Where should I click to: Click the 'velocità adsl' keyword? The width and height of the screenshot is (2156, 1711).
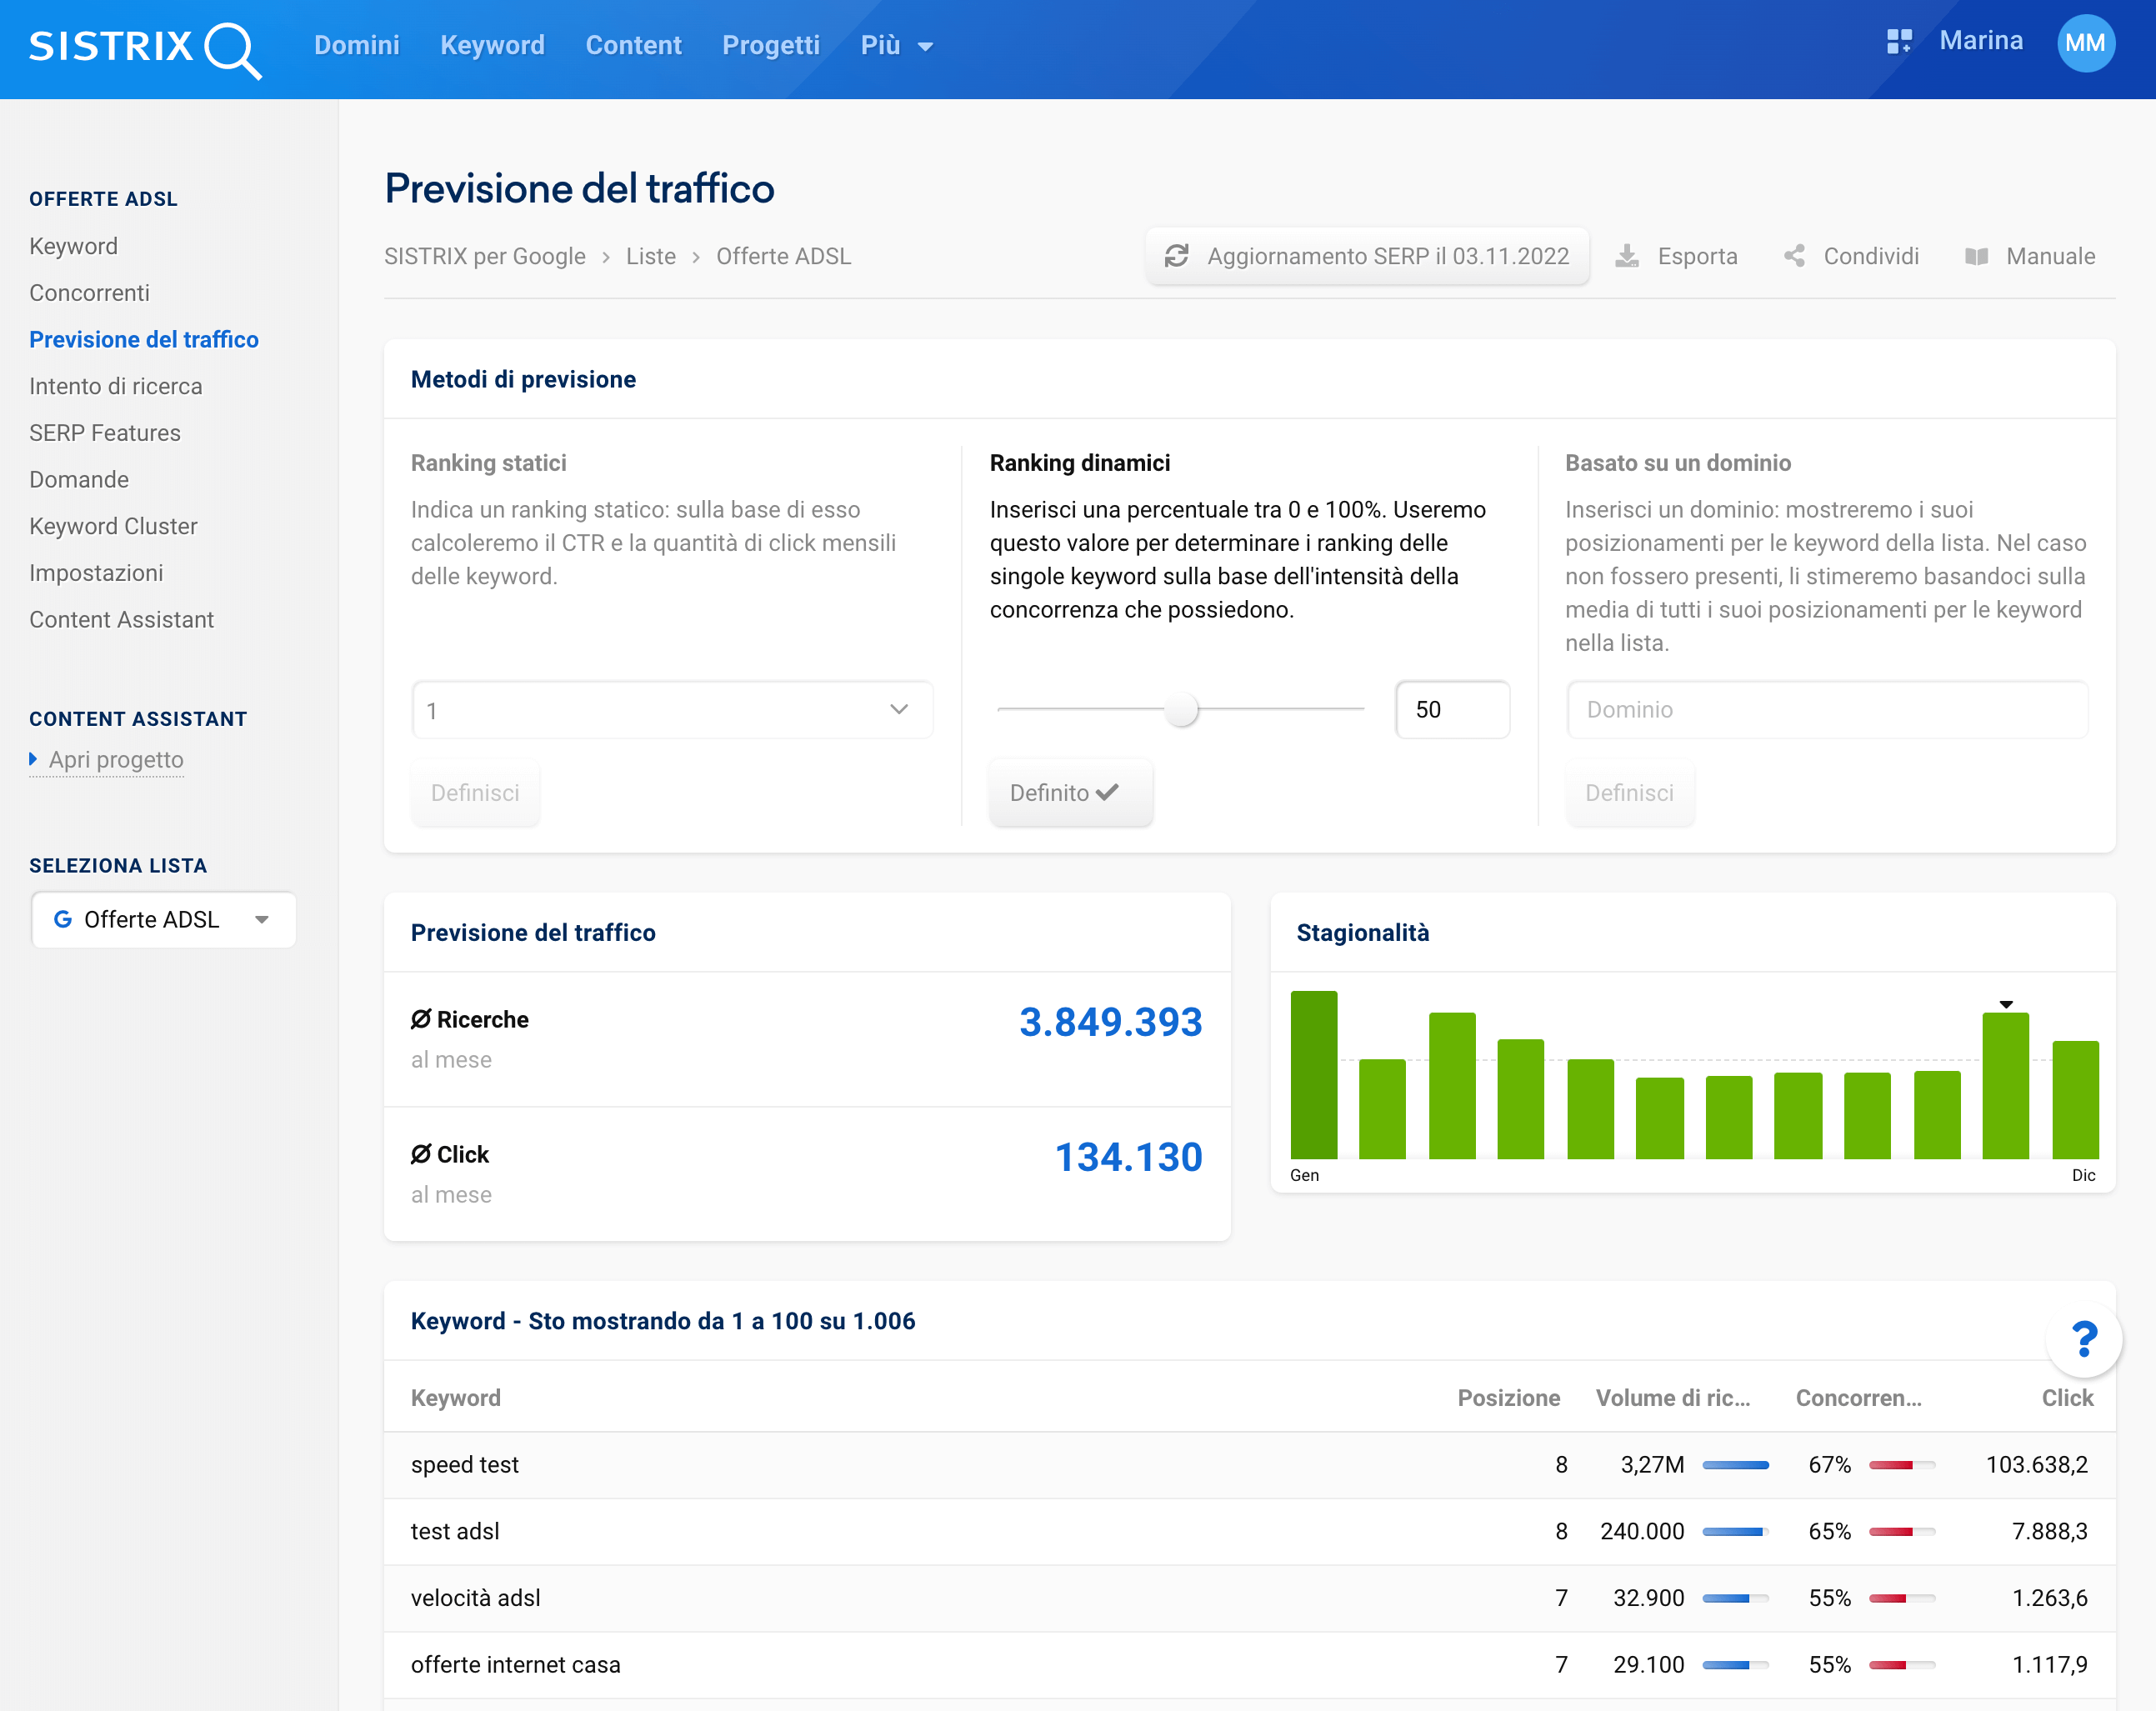[475, 1598]
